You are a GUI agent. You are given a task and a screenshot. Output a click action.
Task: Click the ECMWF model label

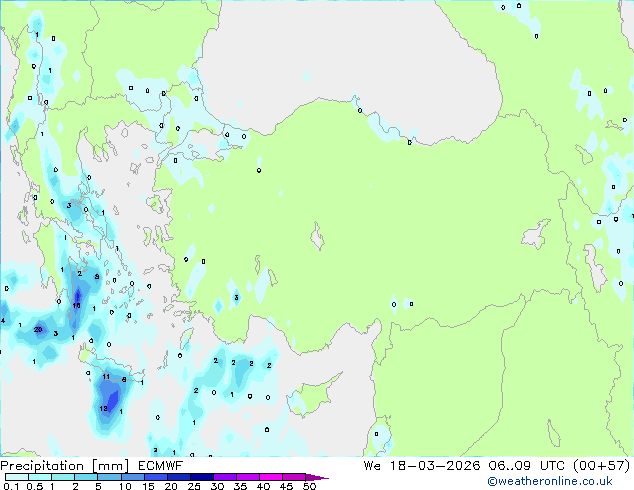pyautogui.click(x=161, y=466)
